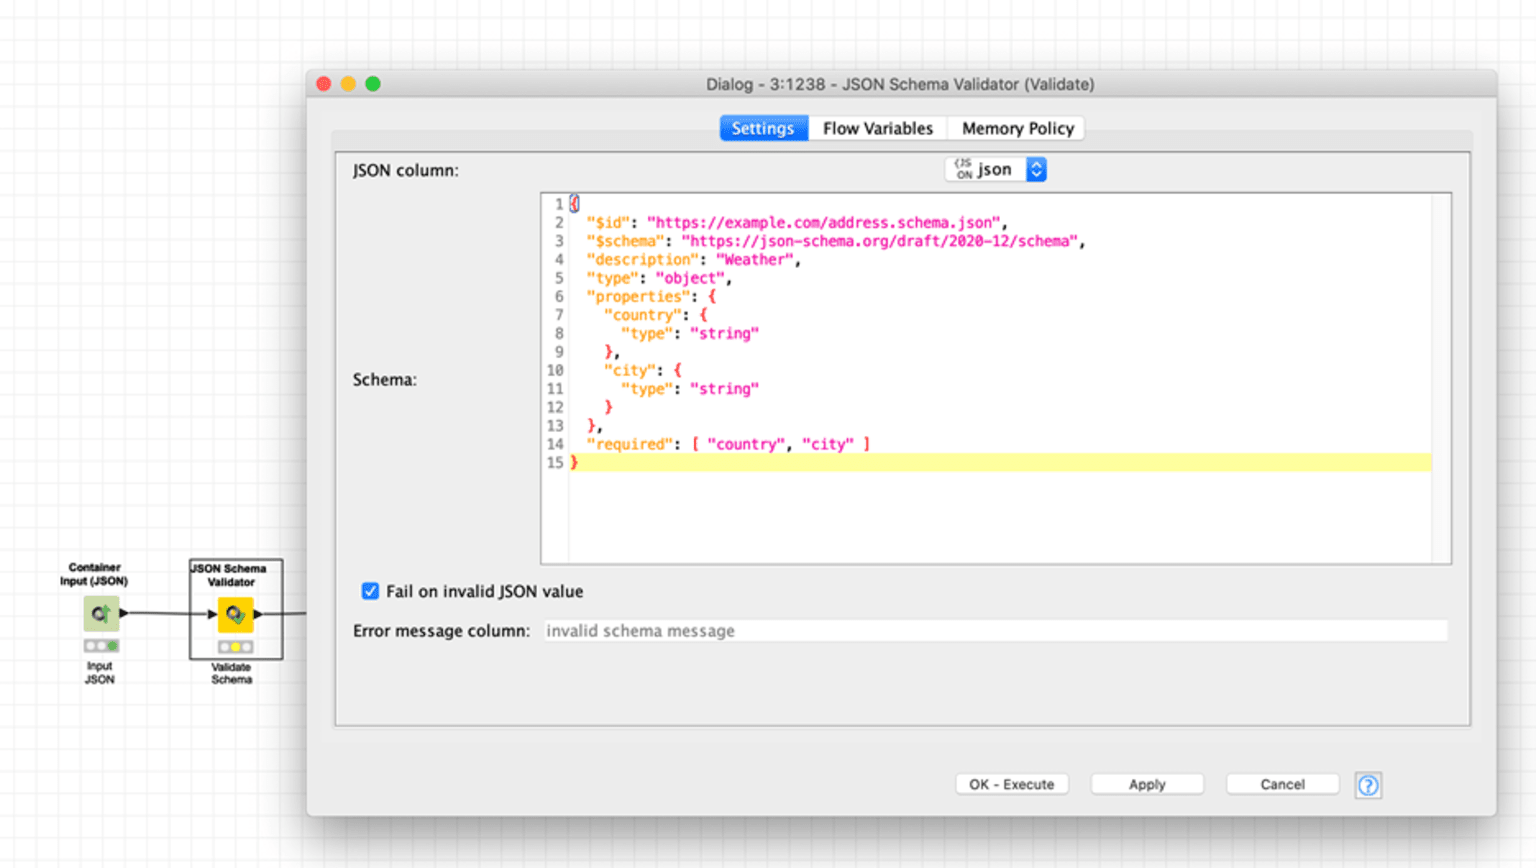Click the "type": "object" line
Screen dimensions: 1536x868
coord(659,278)
